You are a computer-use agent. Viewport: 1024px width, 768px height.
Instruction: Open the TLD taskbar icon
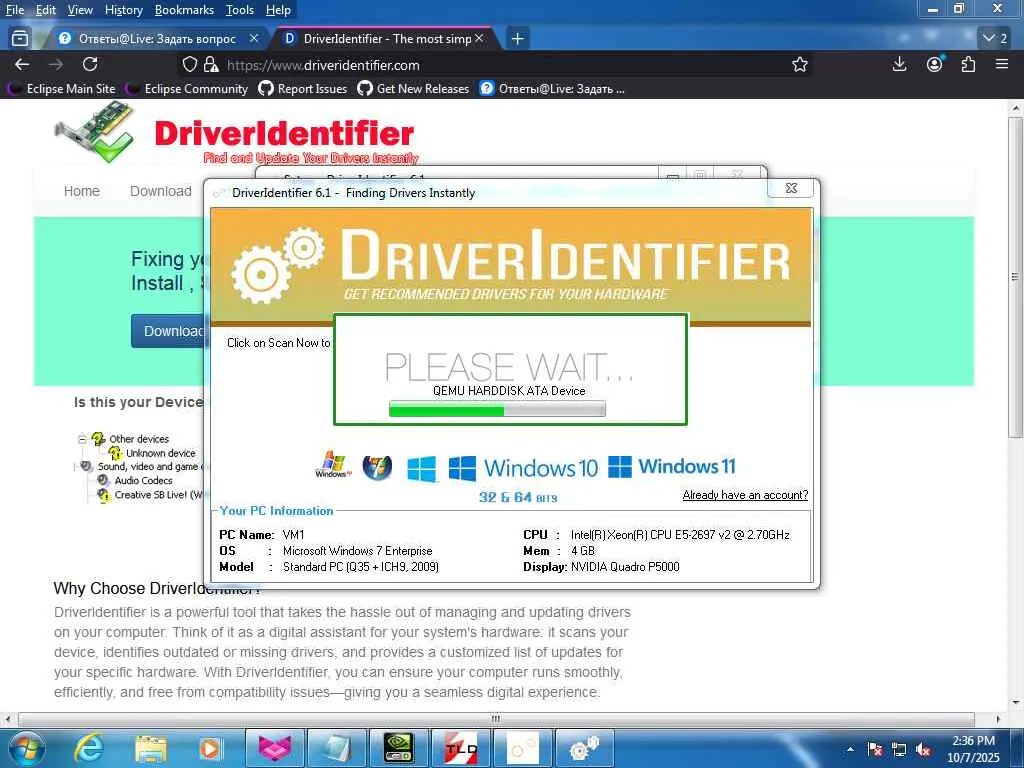[460, 749]
